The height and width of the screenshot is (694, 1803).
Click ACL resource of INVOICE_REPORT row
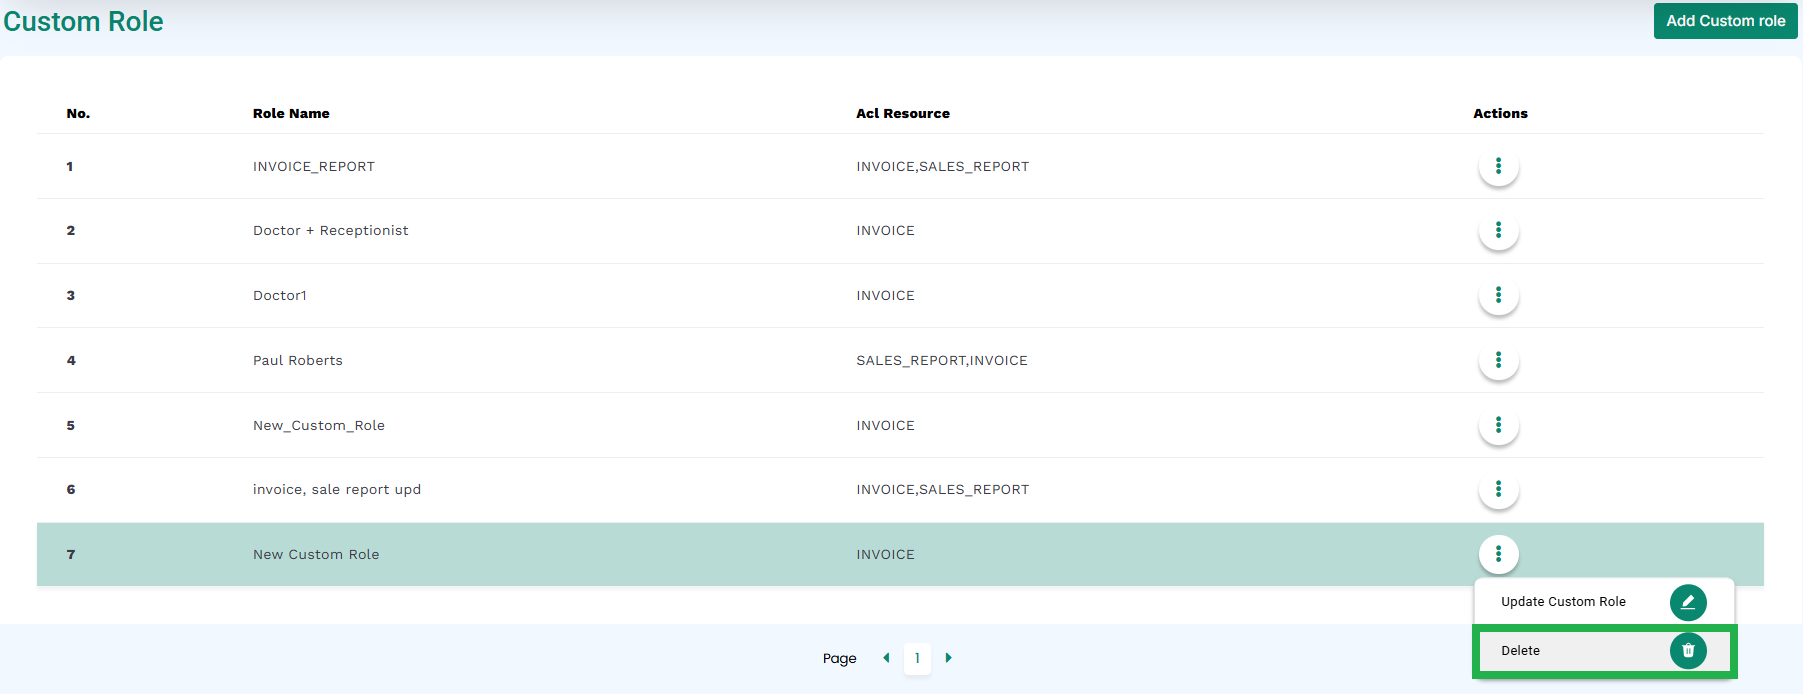pos(943,167)
